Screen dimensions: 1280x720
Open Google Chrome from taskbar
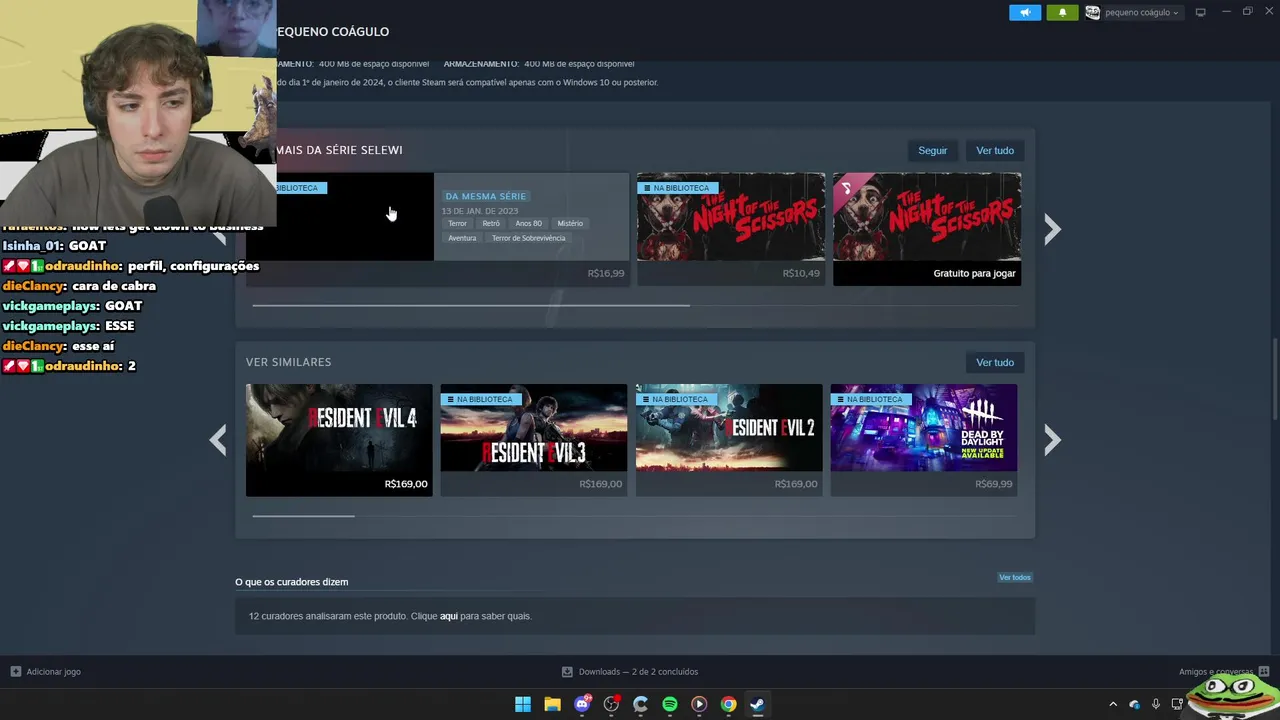(729, 704)
